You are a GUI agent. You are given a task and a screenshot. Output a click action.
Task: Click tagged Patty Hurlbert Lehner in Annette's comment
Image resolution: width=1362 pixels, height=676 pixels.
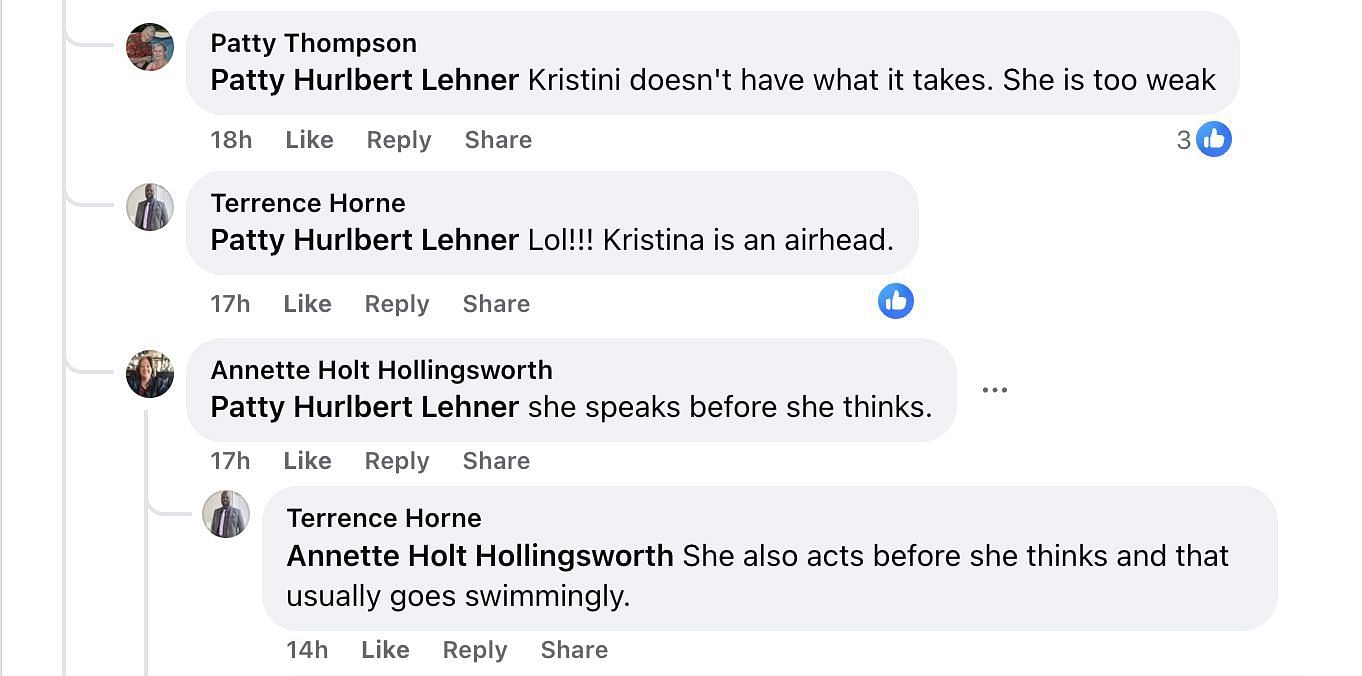[364, 407]
